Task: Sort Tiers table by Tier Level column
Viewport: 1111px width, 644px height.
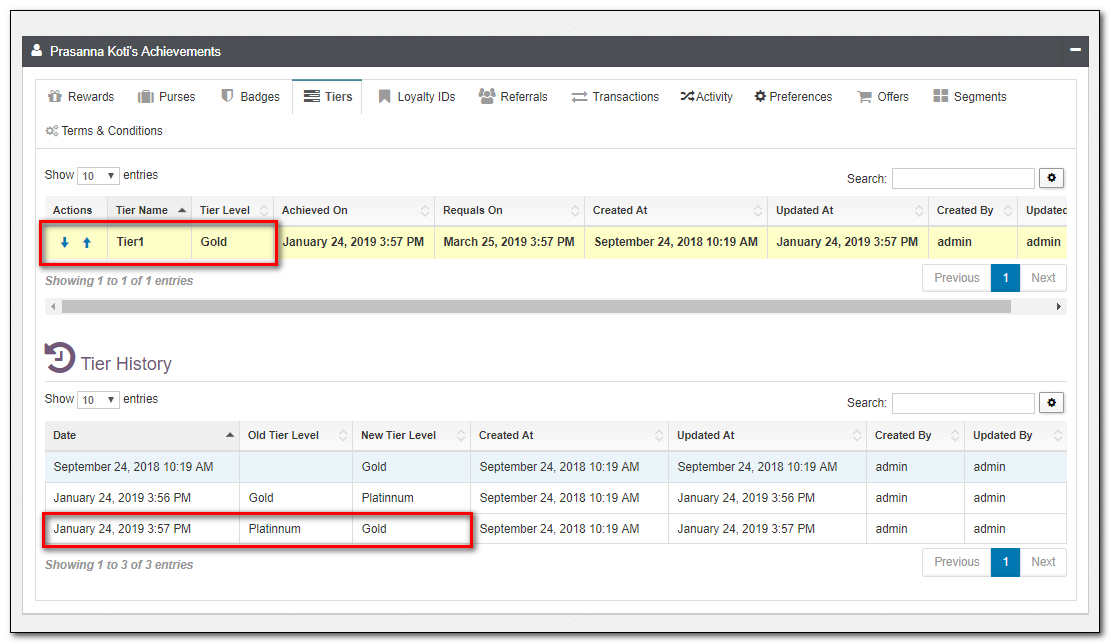Action: 232,211
